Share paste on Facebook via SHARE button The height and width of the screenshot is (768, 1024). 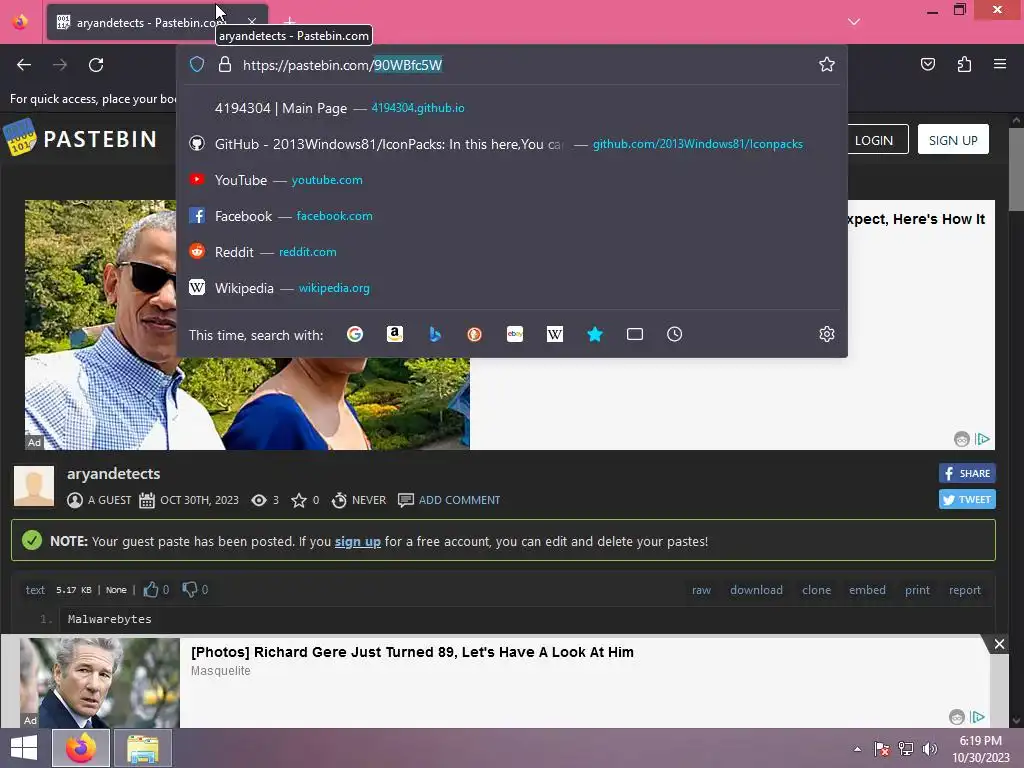pyautogui.click(x=967, y=473)
